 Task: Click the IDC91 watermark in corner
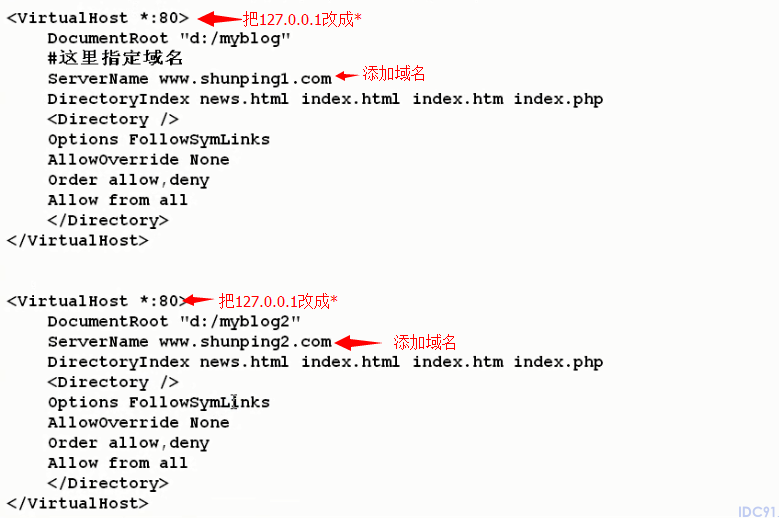tap(757, 512)
